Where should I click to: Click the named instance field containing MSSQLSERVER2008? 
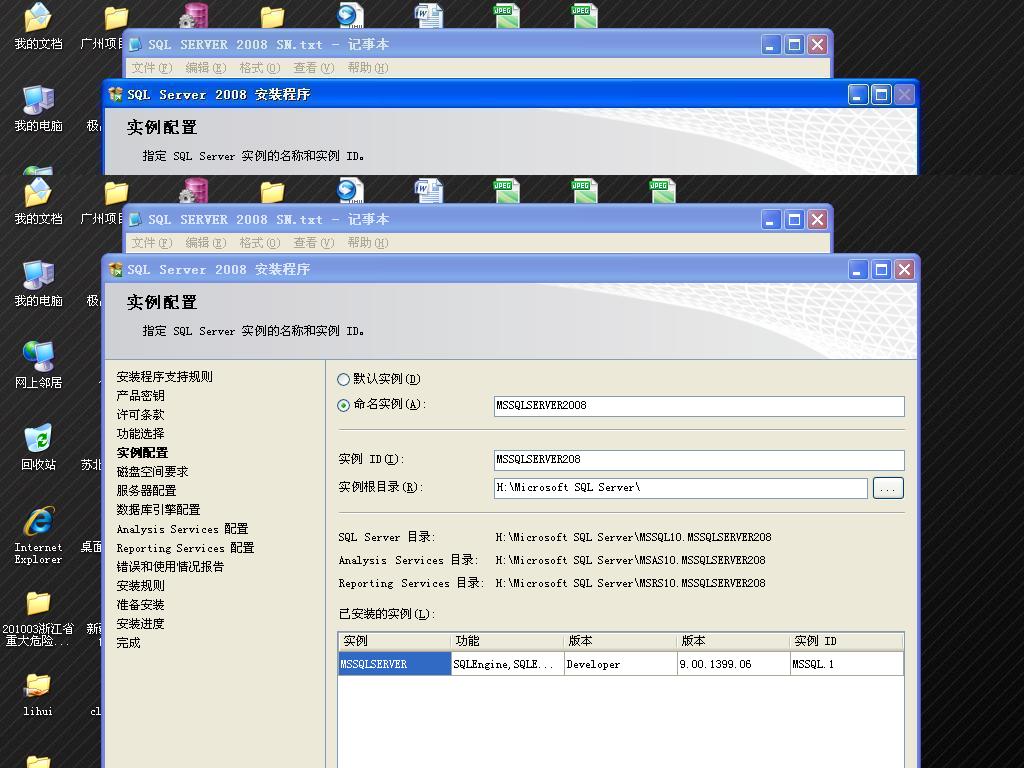click(x=698, y=406)
